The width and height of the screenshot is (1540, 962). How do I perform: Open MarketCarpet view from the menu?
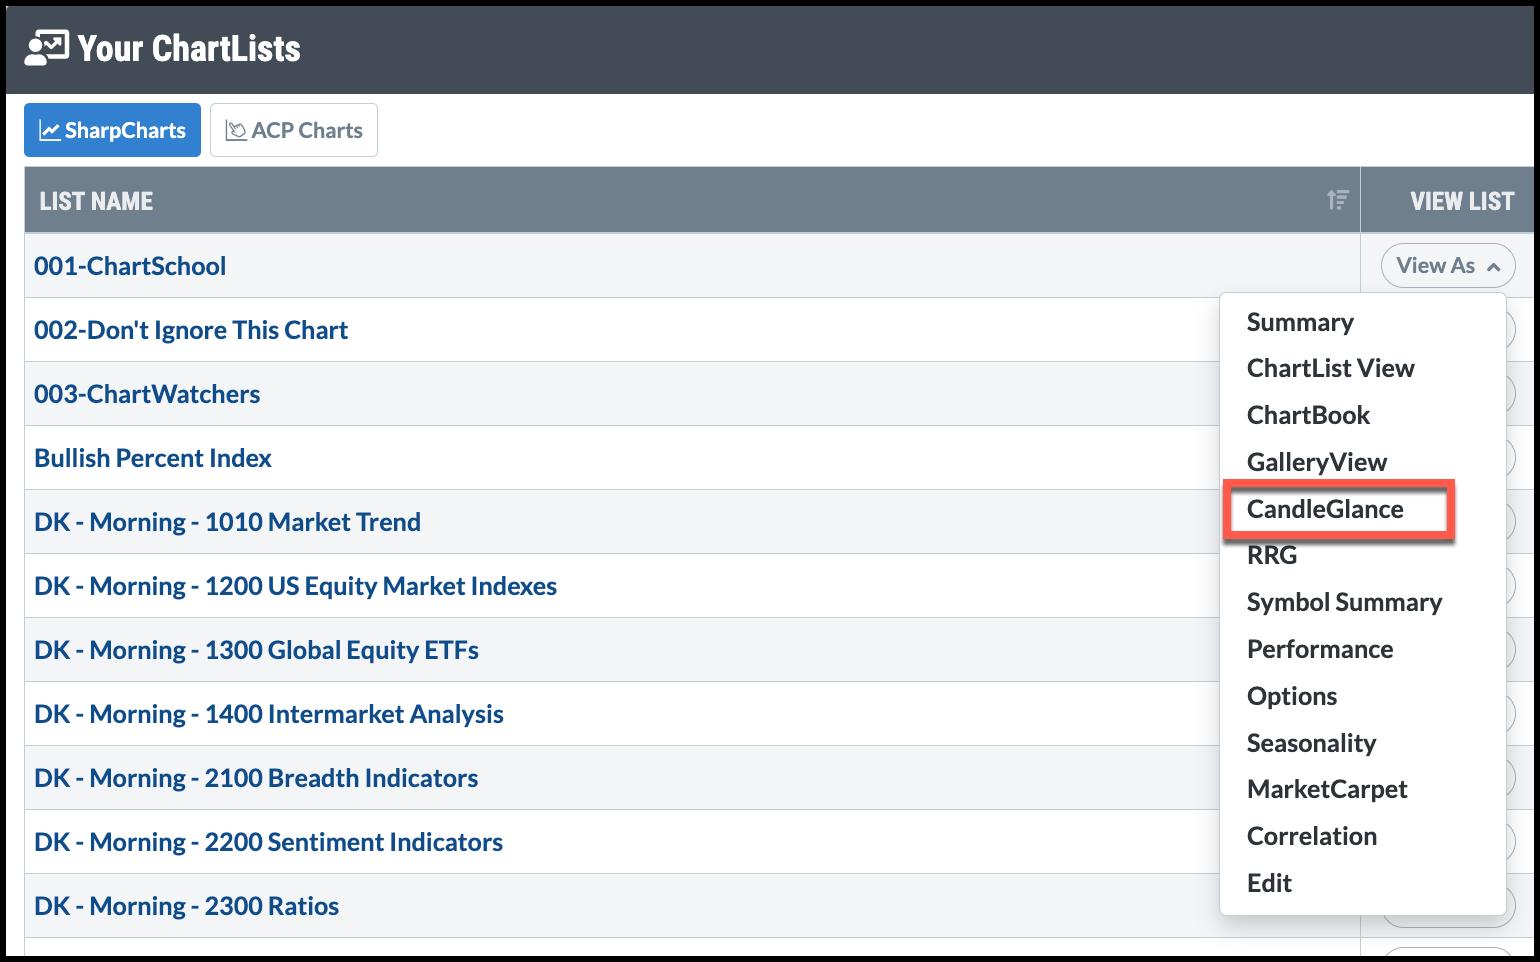tap(1326, 789)
